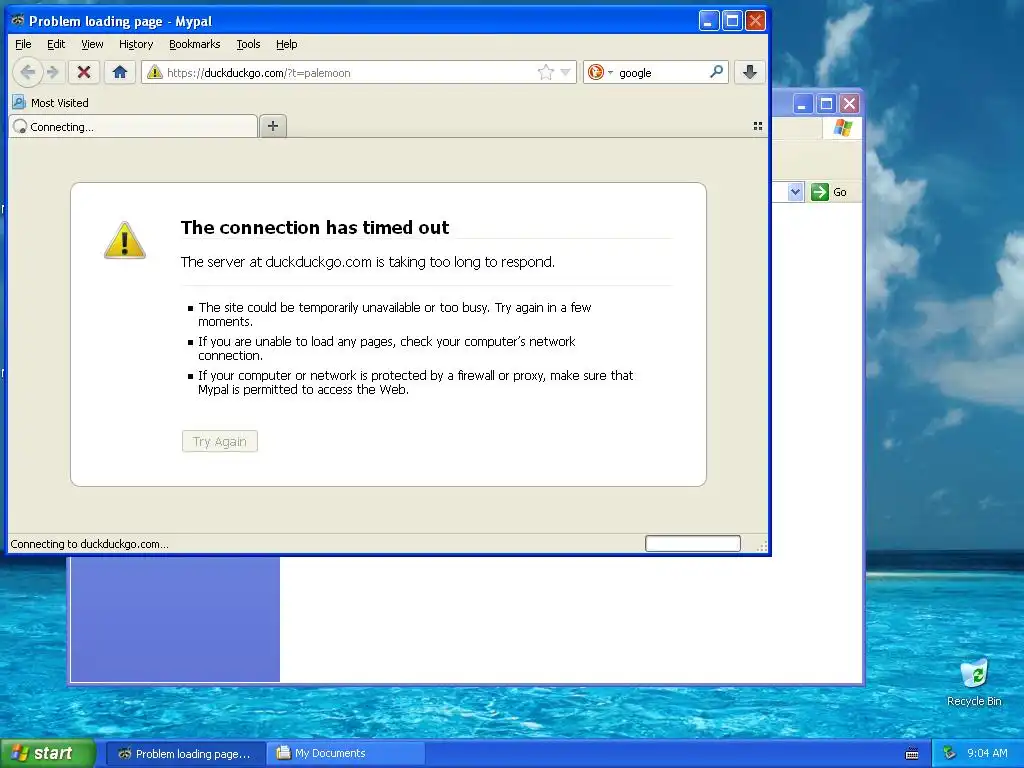Image resolution: width=1024 pixels, height=768 pixels.
Task: Bookmark this page with the star
Action: 545,72
